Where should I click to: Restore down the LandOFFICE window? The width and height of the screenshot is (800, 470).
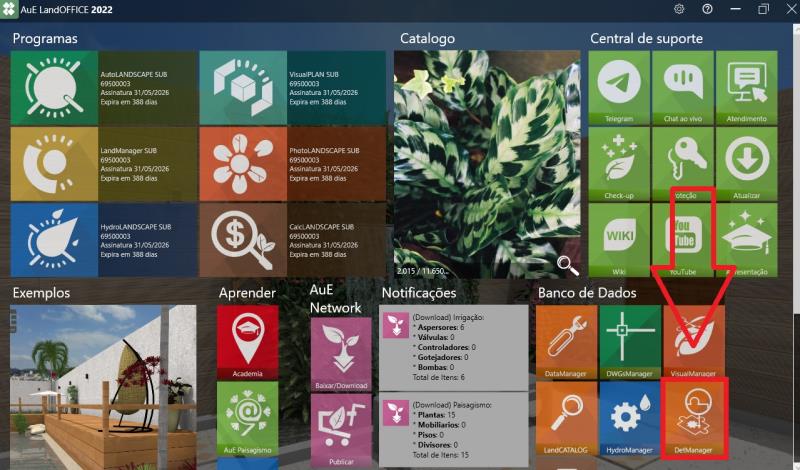coord(763,9)
